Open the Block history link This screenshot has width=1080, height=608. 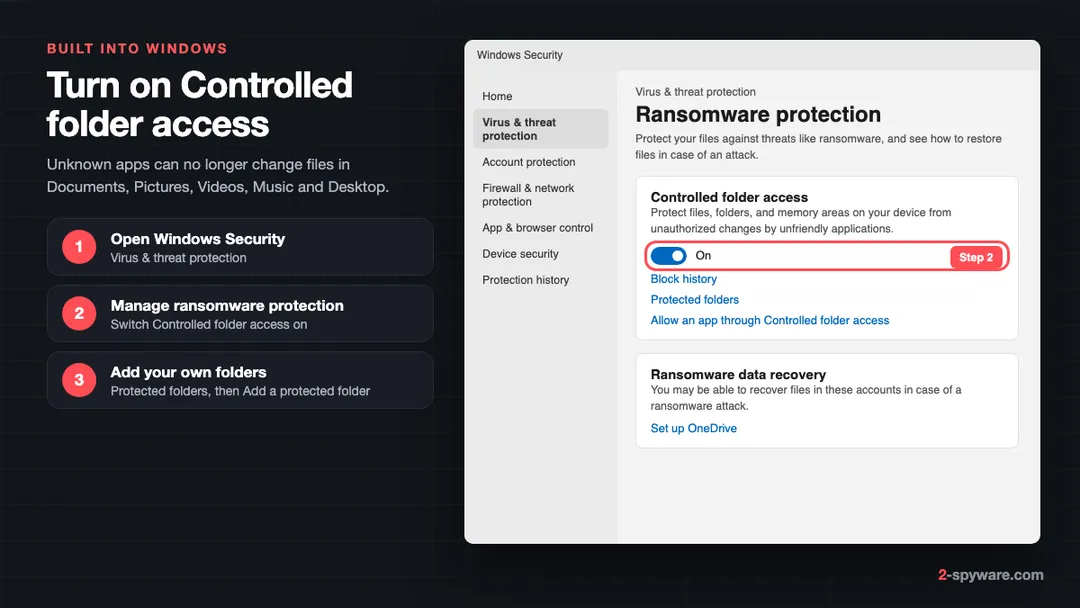coord(683,279)
